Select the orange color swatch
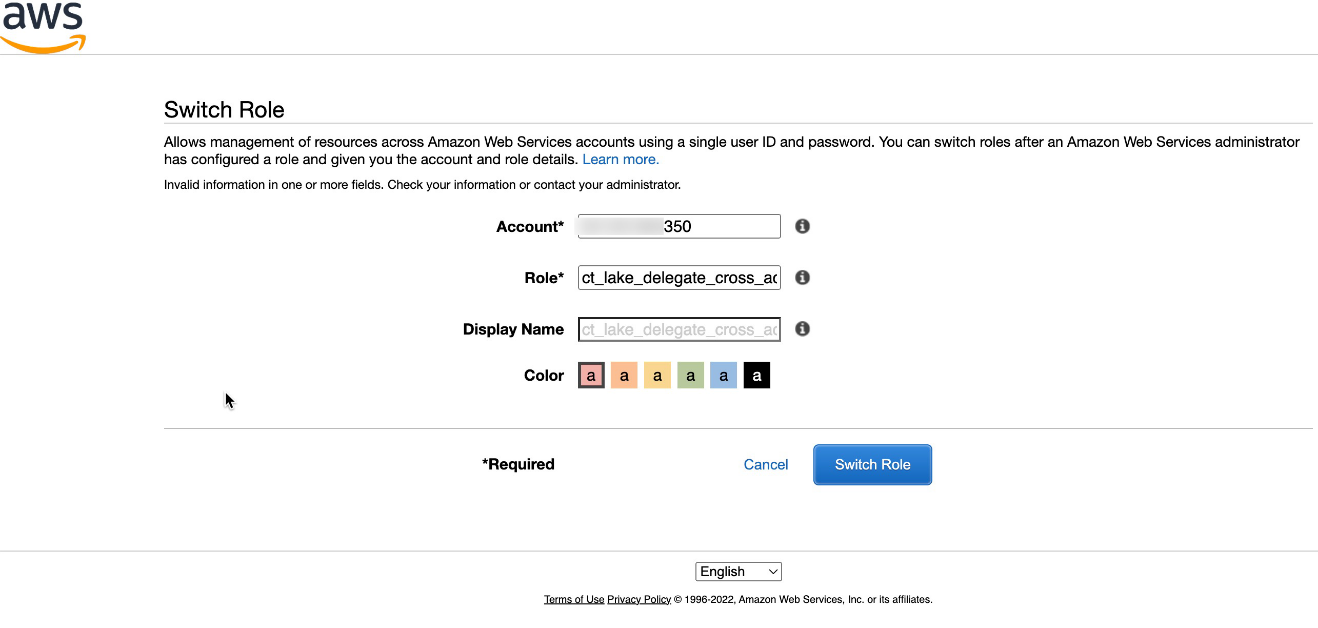The width and height of the screenshot is (1318, 628). [x=624, y=374]
